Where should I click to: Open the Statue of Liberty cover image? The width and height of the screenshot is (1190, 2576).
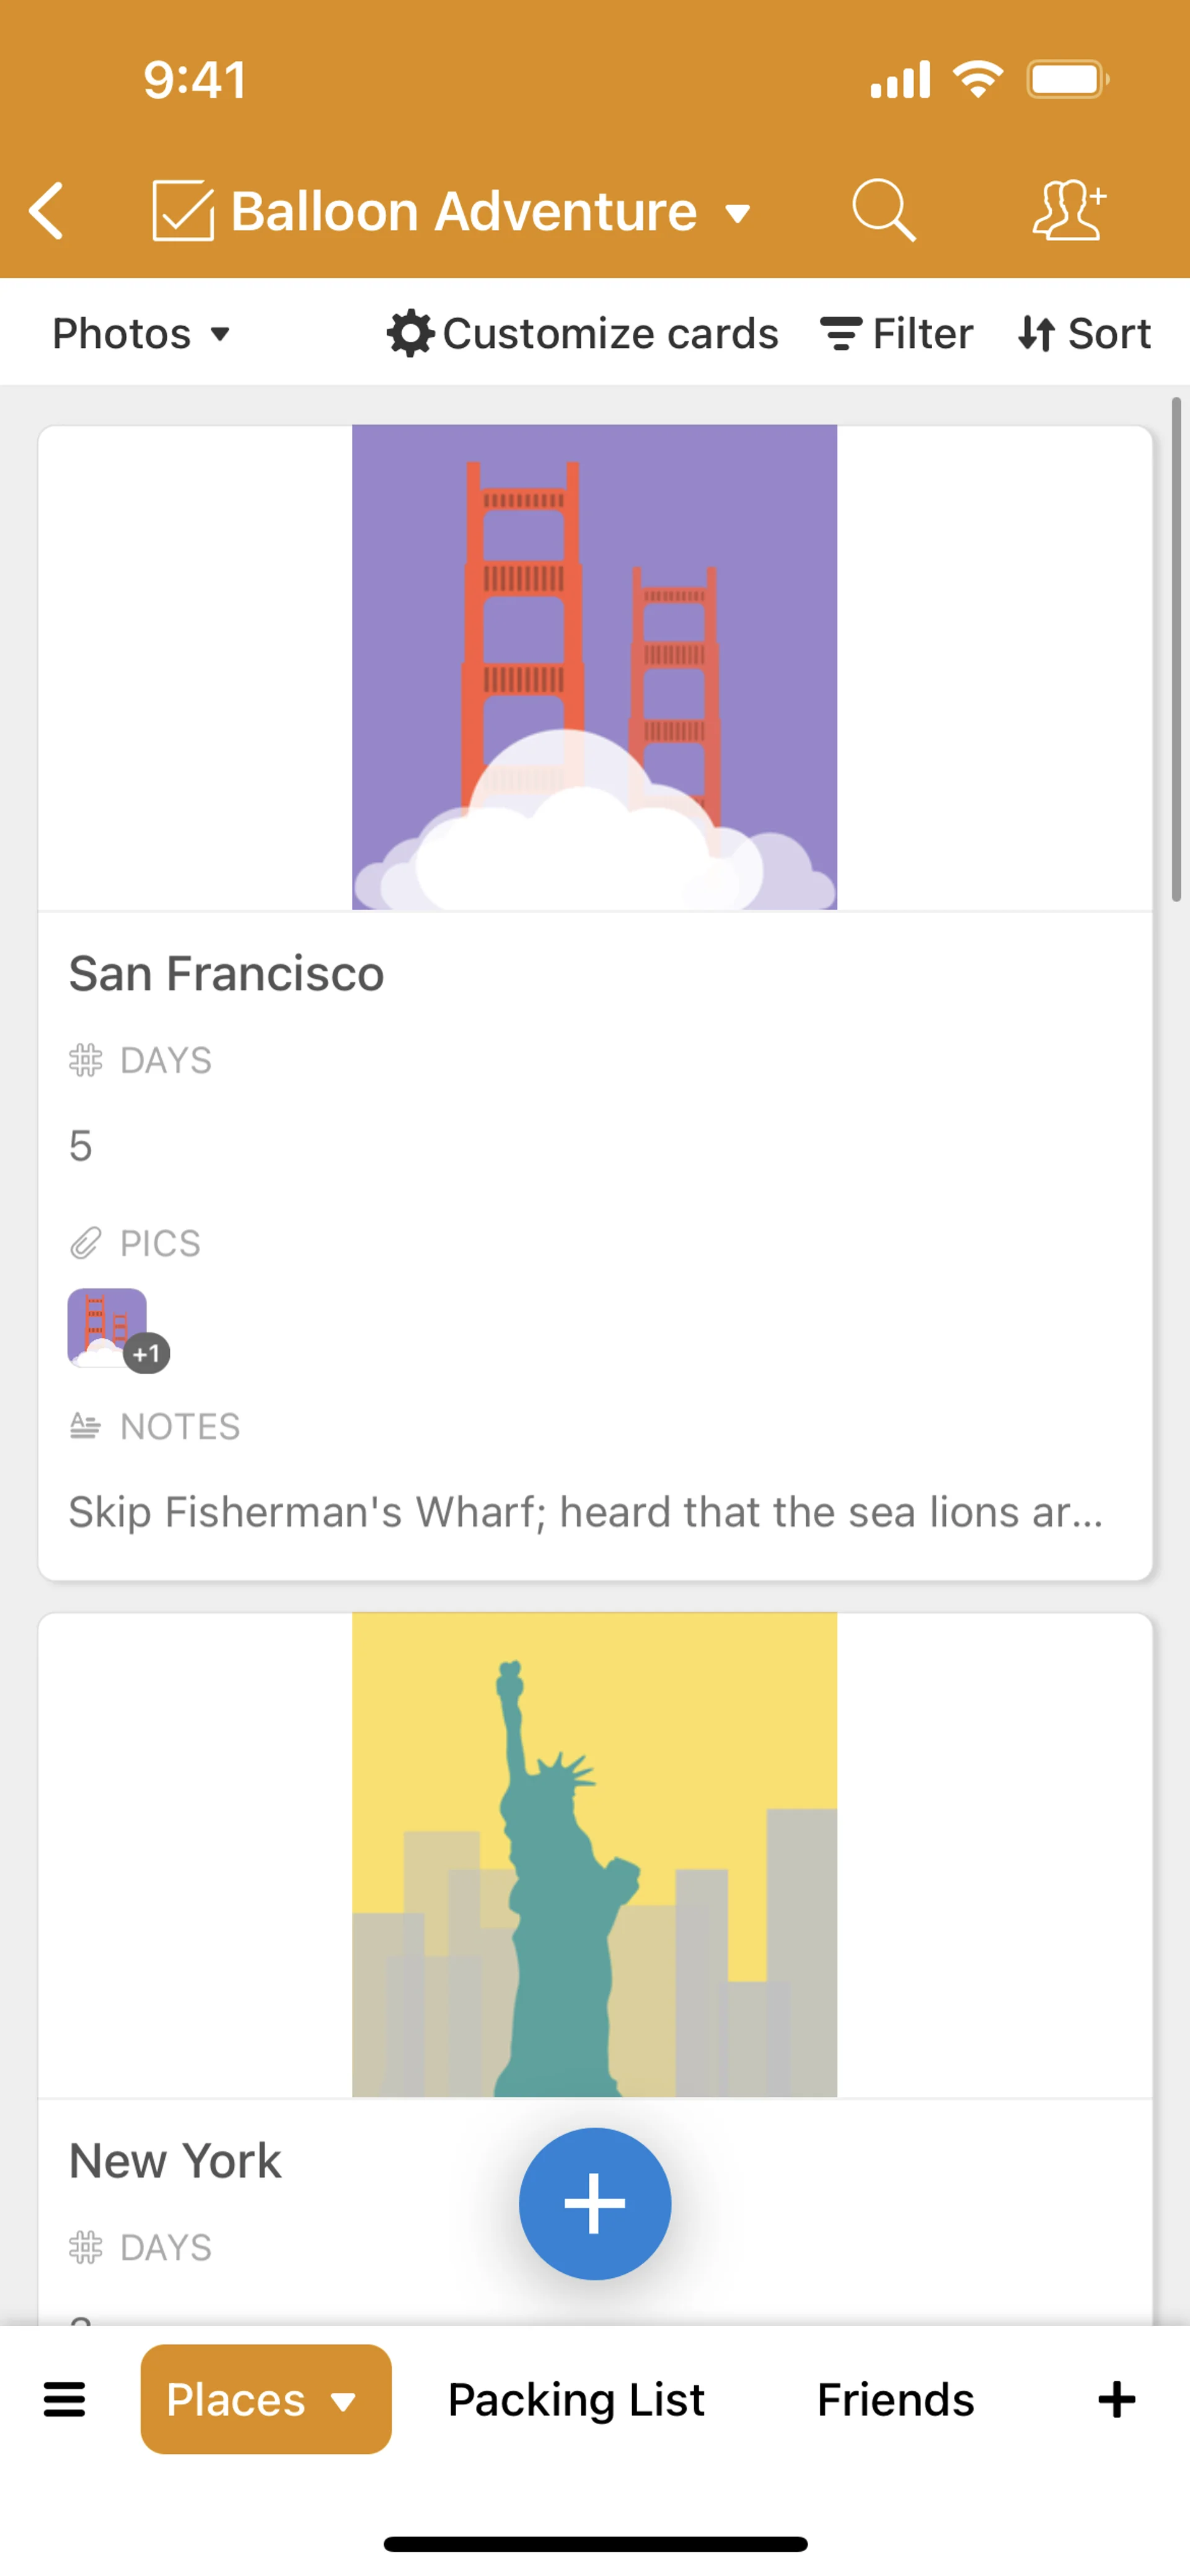(594, 1854)
